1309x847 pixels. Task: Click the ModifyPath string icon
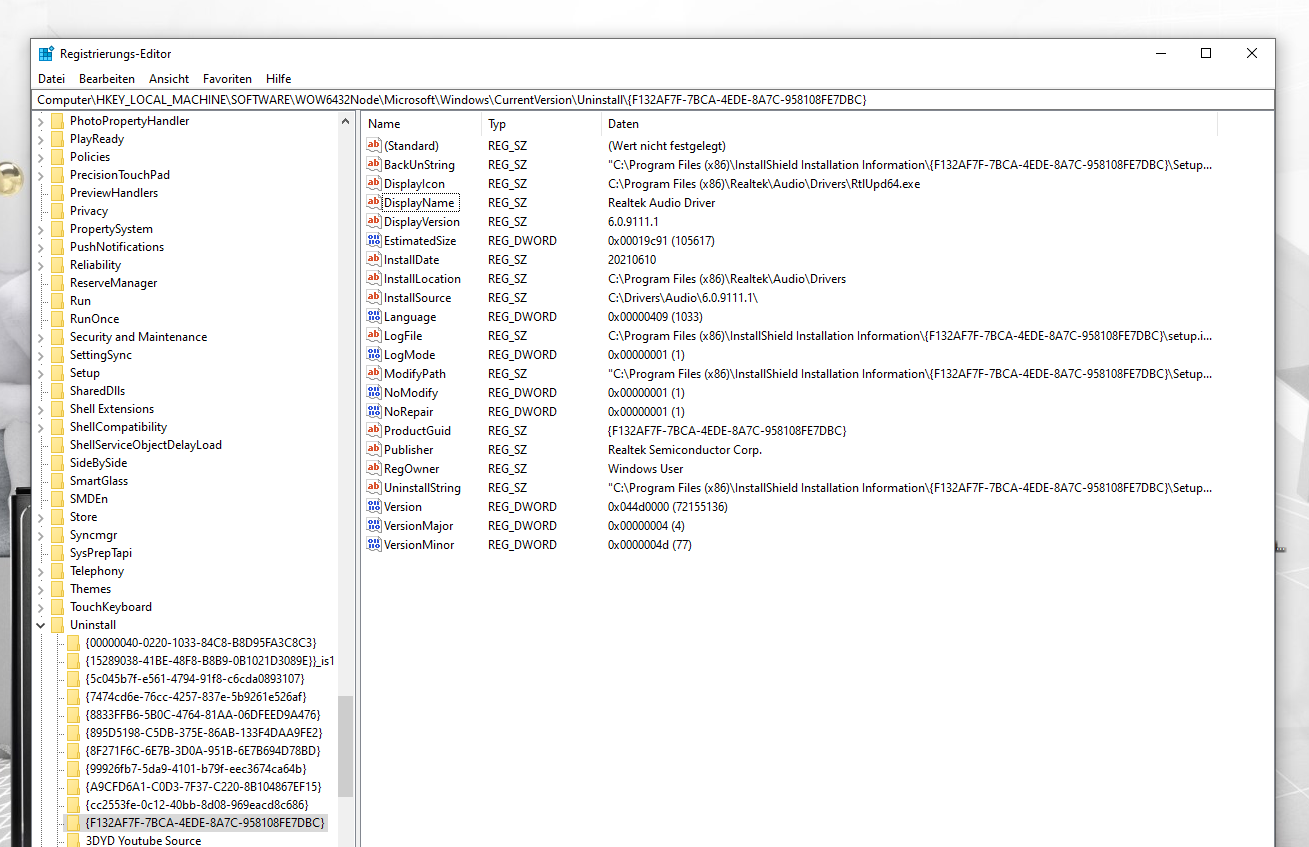coord(374,373)
